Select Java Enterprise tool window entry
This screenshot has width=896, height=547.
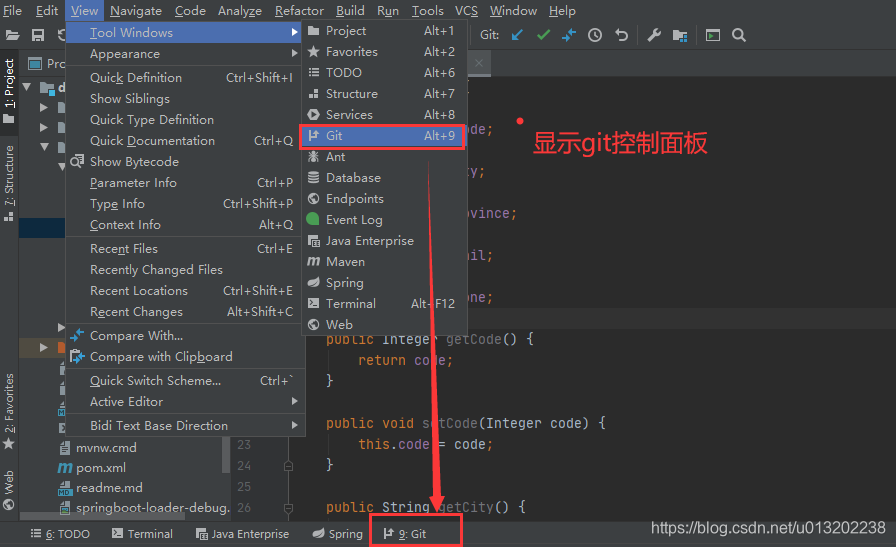tap(383, 241)
